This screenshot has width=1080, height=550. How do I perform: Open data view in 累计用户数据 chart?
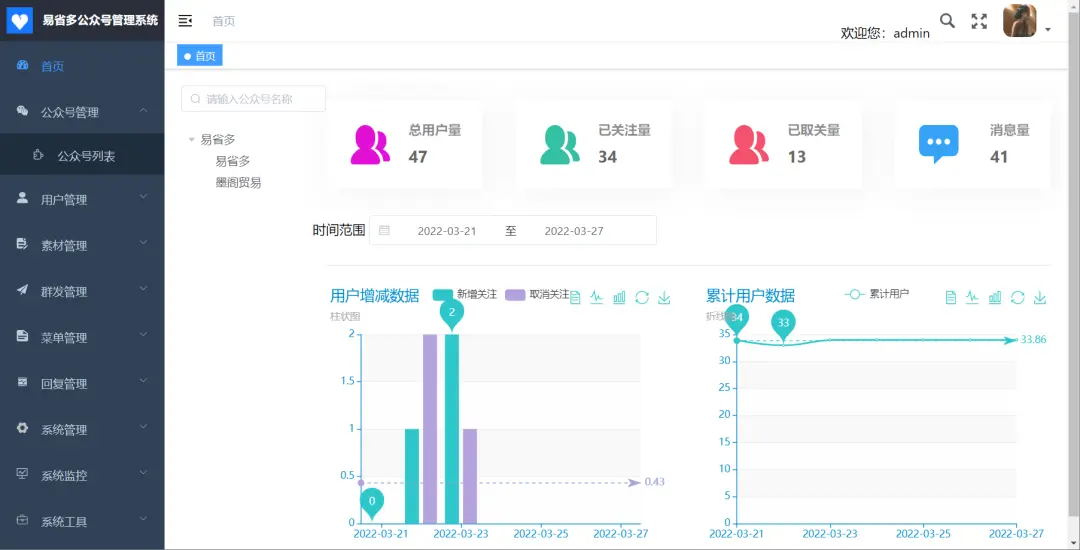click(951, 297)
